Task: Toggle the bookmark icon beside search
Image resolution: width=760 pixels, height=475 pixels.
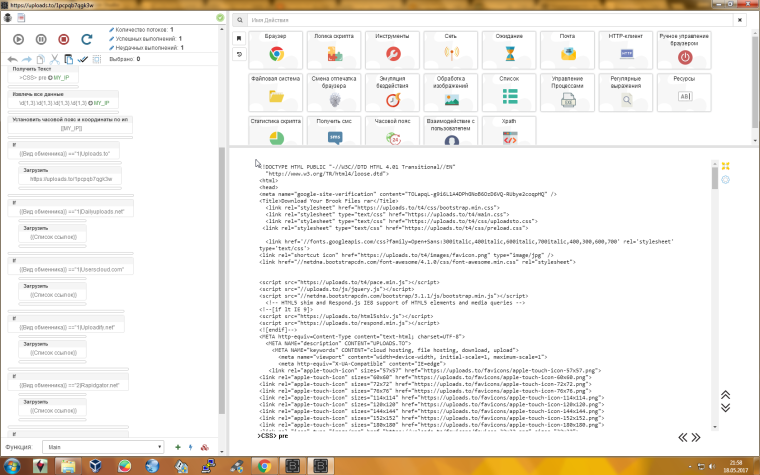Action: tap(238, 38)
